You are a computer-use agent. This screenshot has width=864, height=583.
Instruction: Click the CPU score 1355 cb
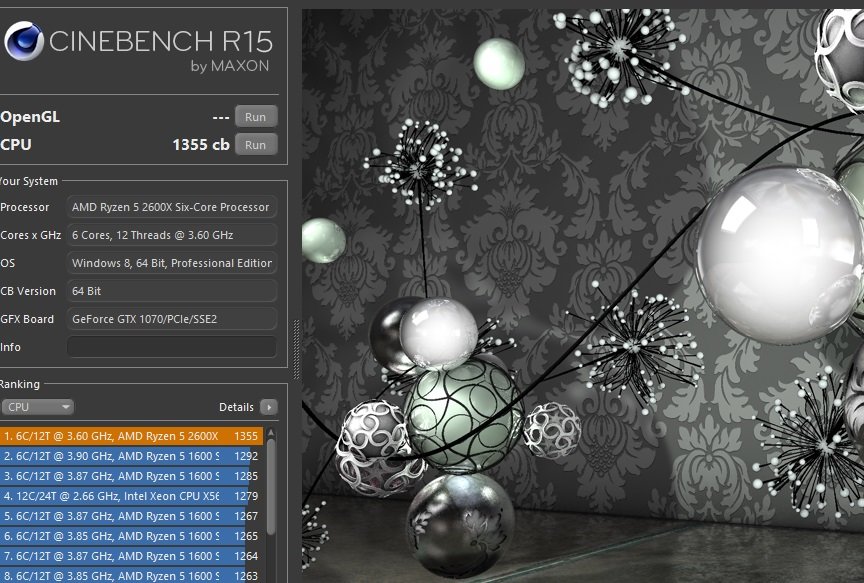[201, 144]
